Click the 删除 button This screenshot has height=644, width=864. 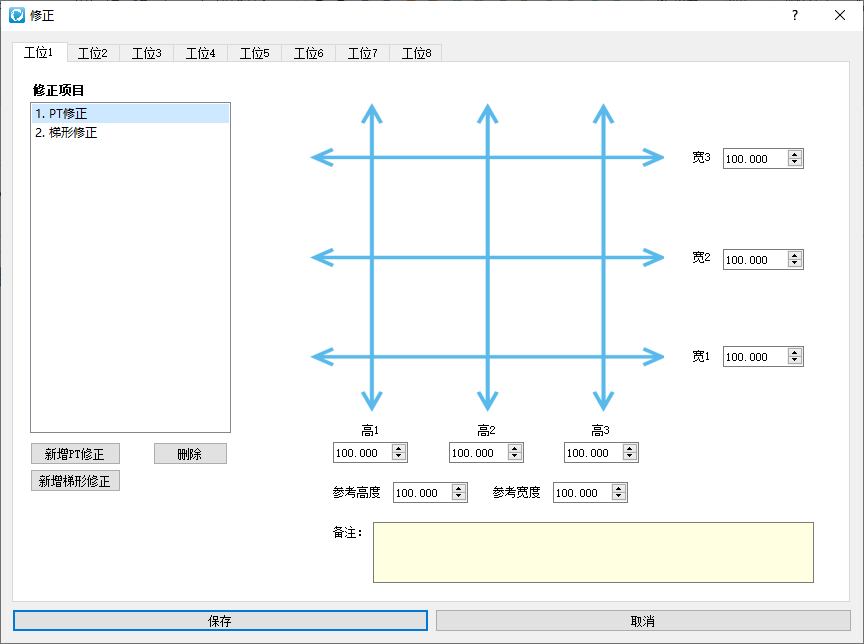tap(190, 454)
